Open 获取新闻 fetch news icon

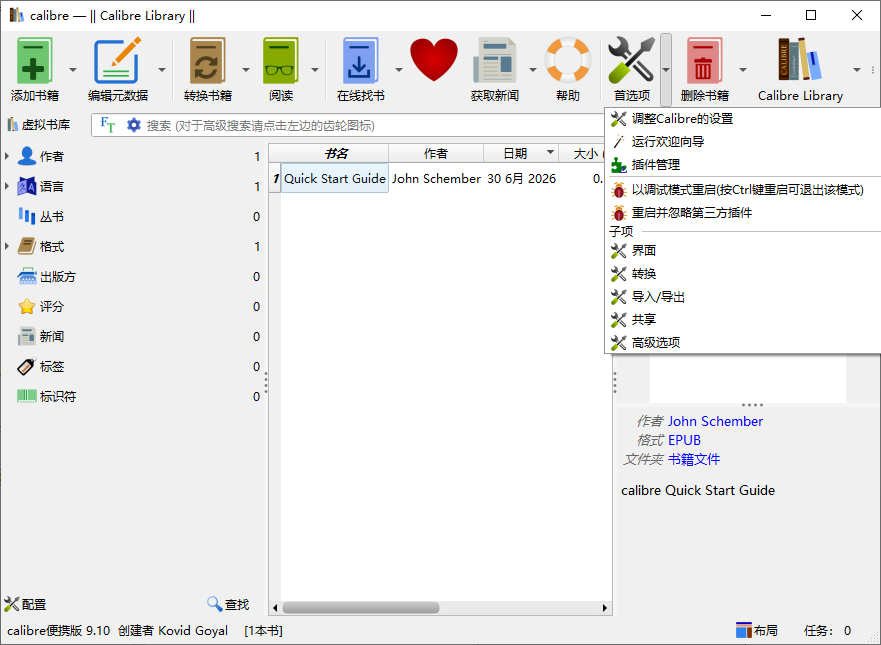click(494, 61)
